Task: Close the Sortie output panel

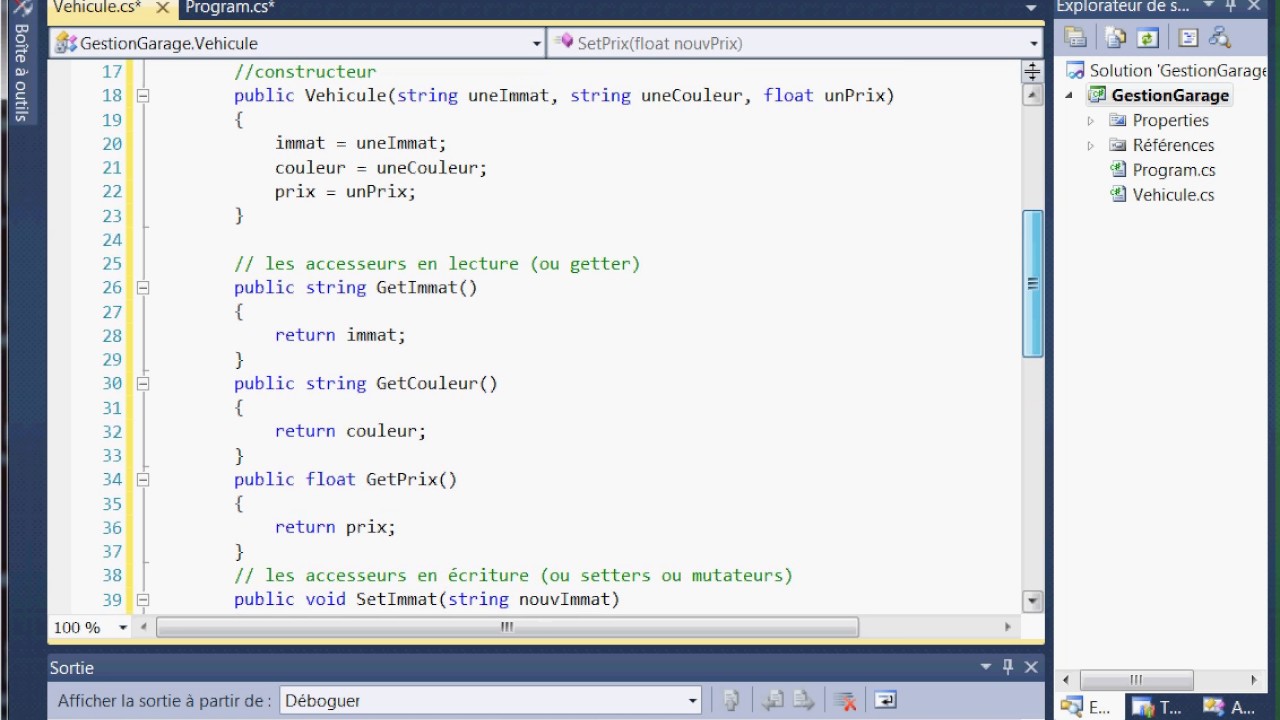Action: point(1031,667)
